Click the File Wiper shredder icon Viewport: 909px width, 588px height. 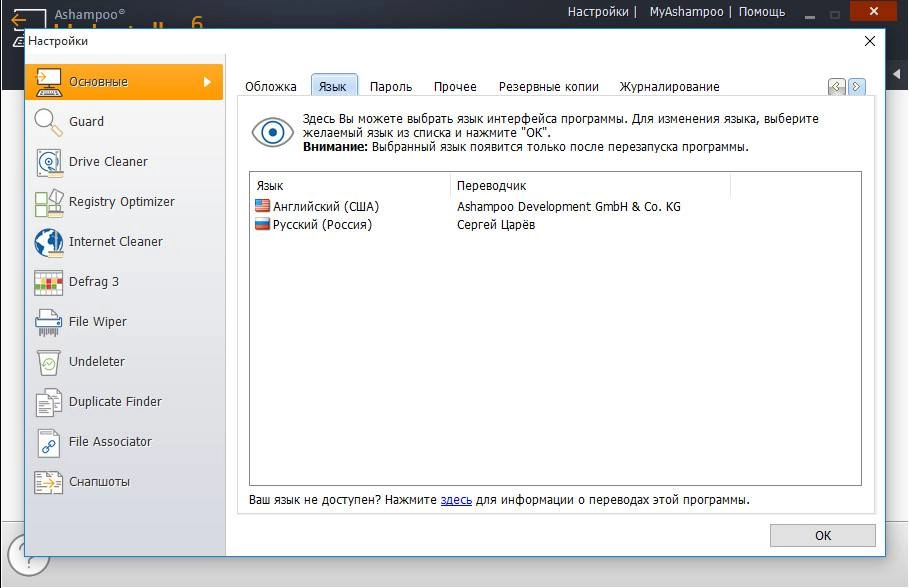[x=49, y=322]
